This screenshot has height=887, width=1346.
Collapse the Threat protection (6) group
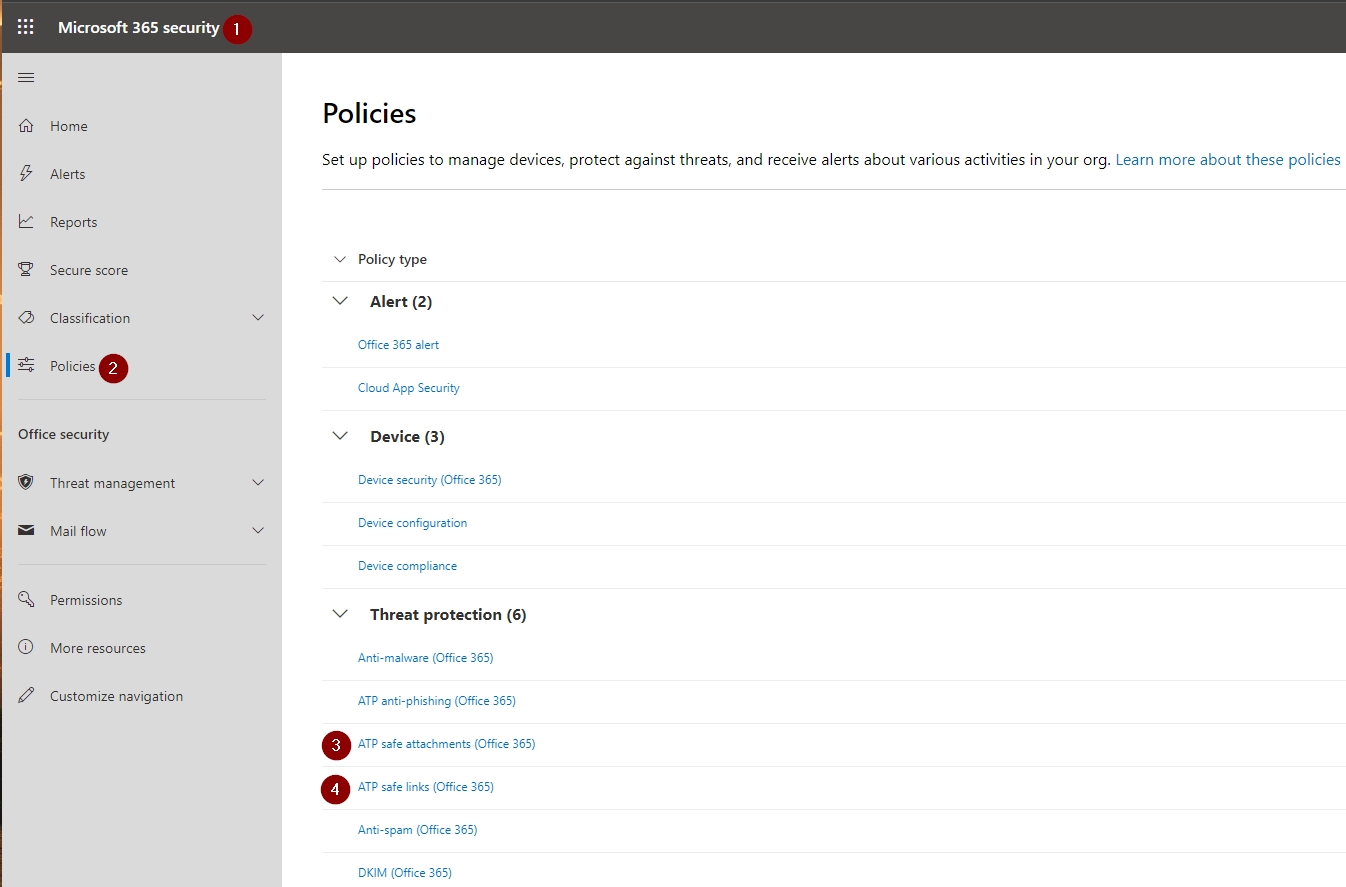pos(340,614)
